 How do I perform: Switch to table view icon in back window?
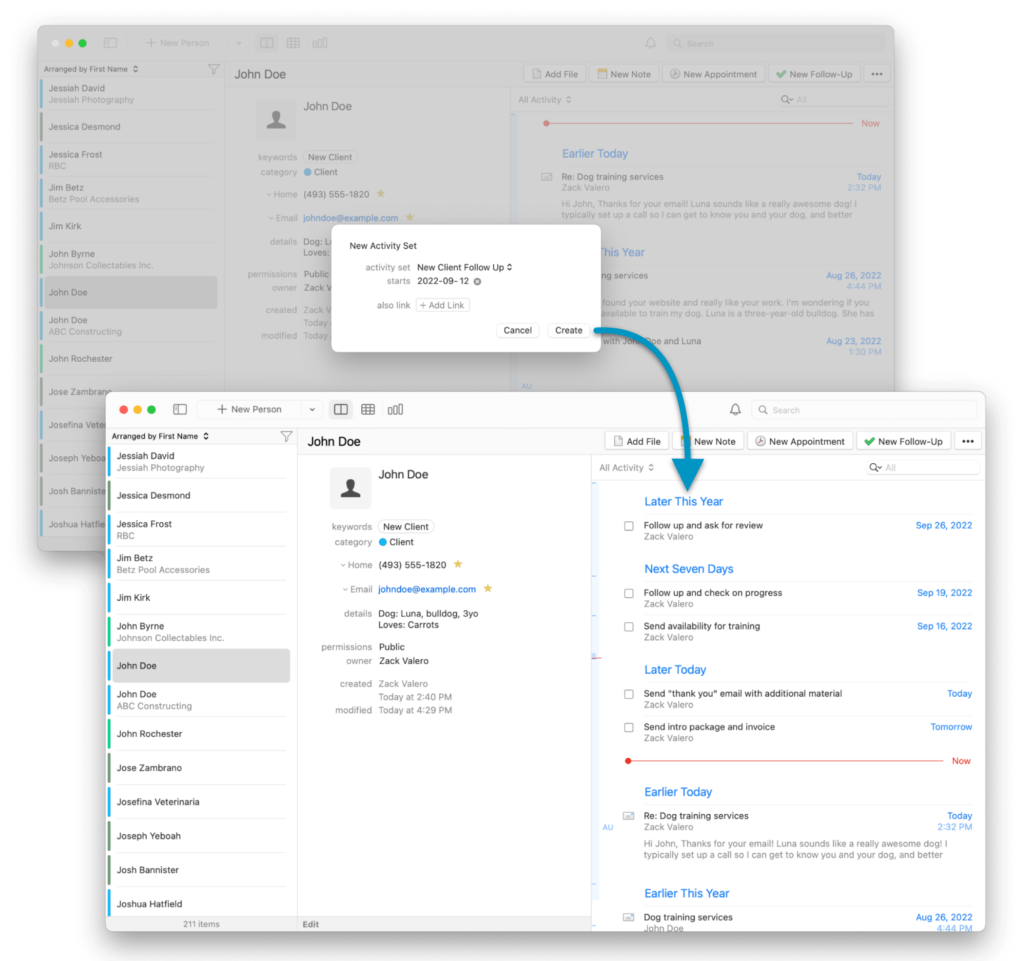pos(293,43)
